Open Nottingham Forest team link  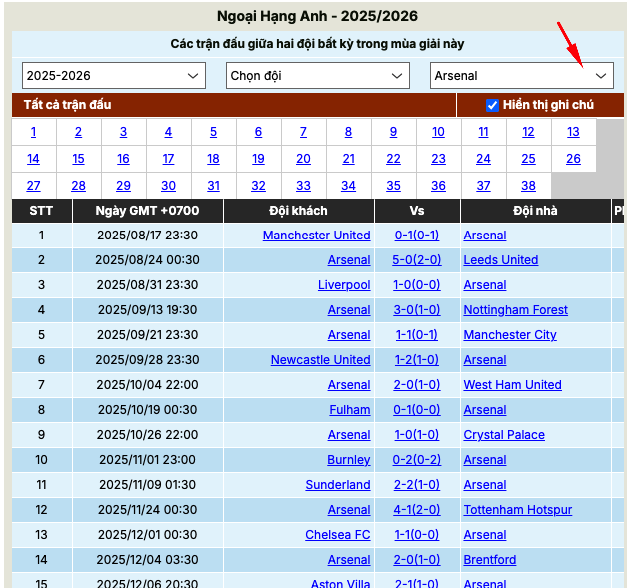(515, 310)
